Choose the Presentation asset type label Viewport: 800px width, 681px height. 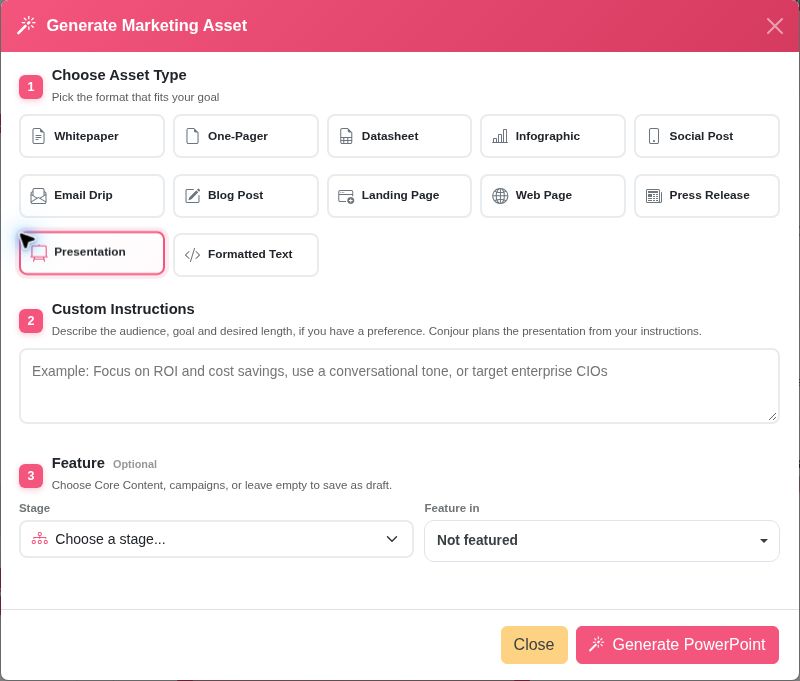(90, 252)
